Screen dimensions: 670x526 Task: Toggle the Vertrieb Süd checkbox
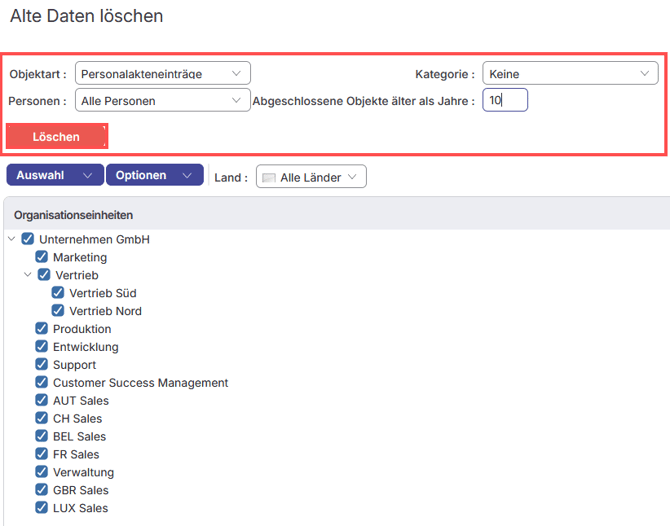pyautogui.click(x=58, y=293)
